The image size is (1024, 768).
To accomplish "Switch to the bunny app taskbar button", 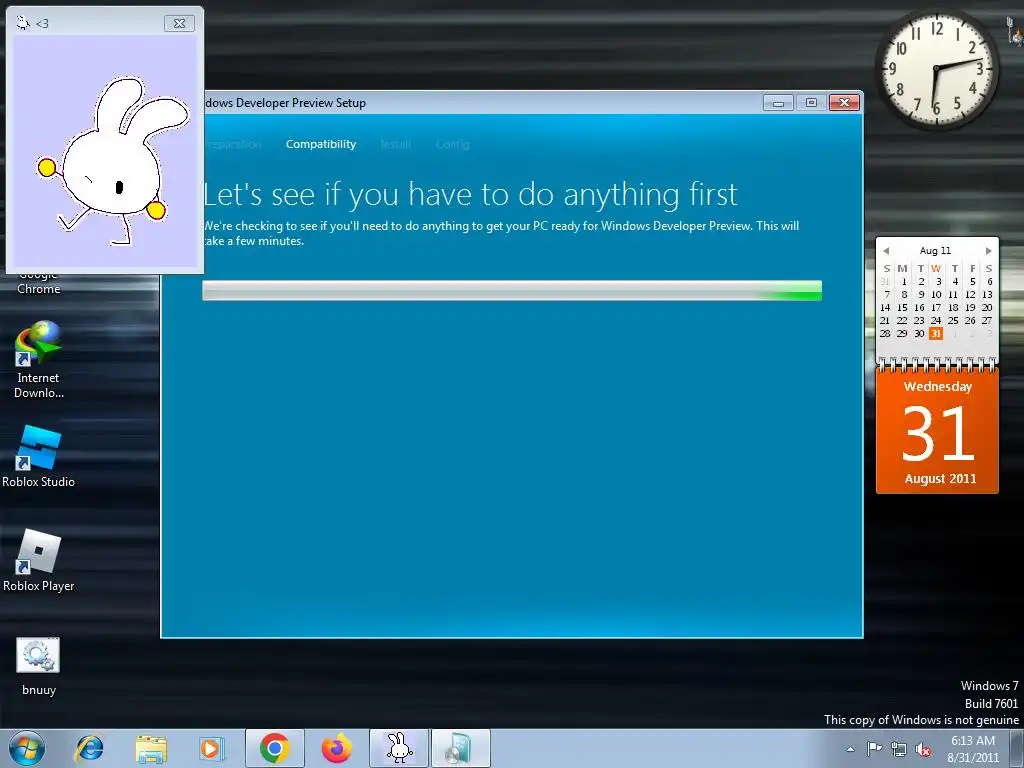I will click(x=399, y=748).
